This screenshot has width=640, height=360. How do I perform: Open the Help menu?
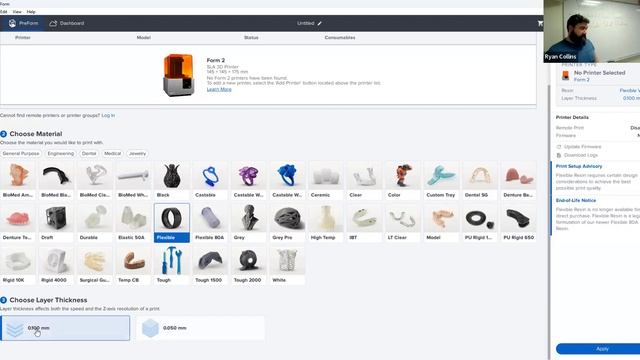31,12
